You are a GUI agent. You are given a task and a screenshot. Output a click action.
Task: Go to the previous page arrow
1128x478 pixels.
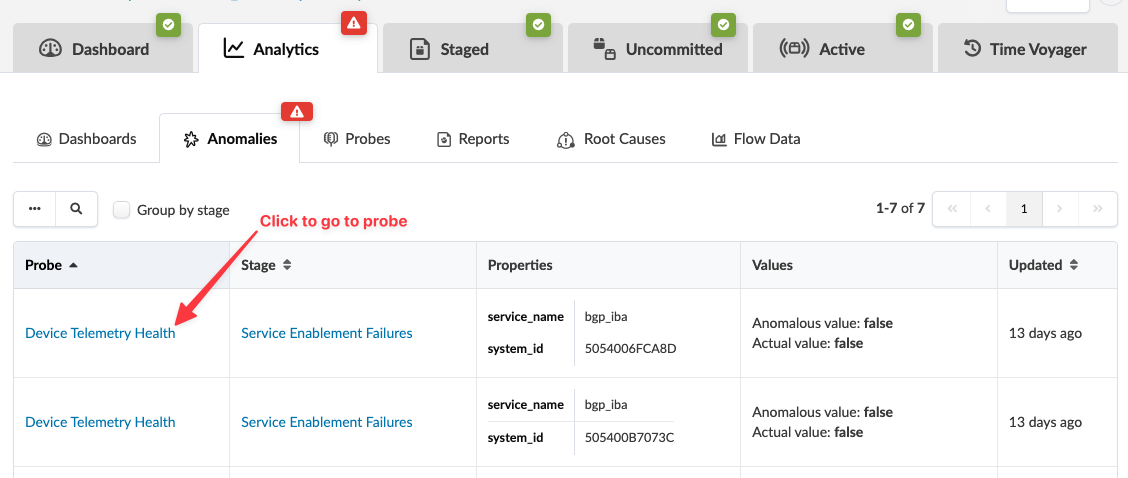point(988,209)
